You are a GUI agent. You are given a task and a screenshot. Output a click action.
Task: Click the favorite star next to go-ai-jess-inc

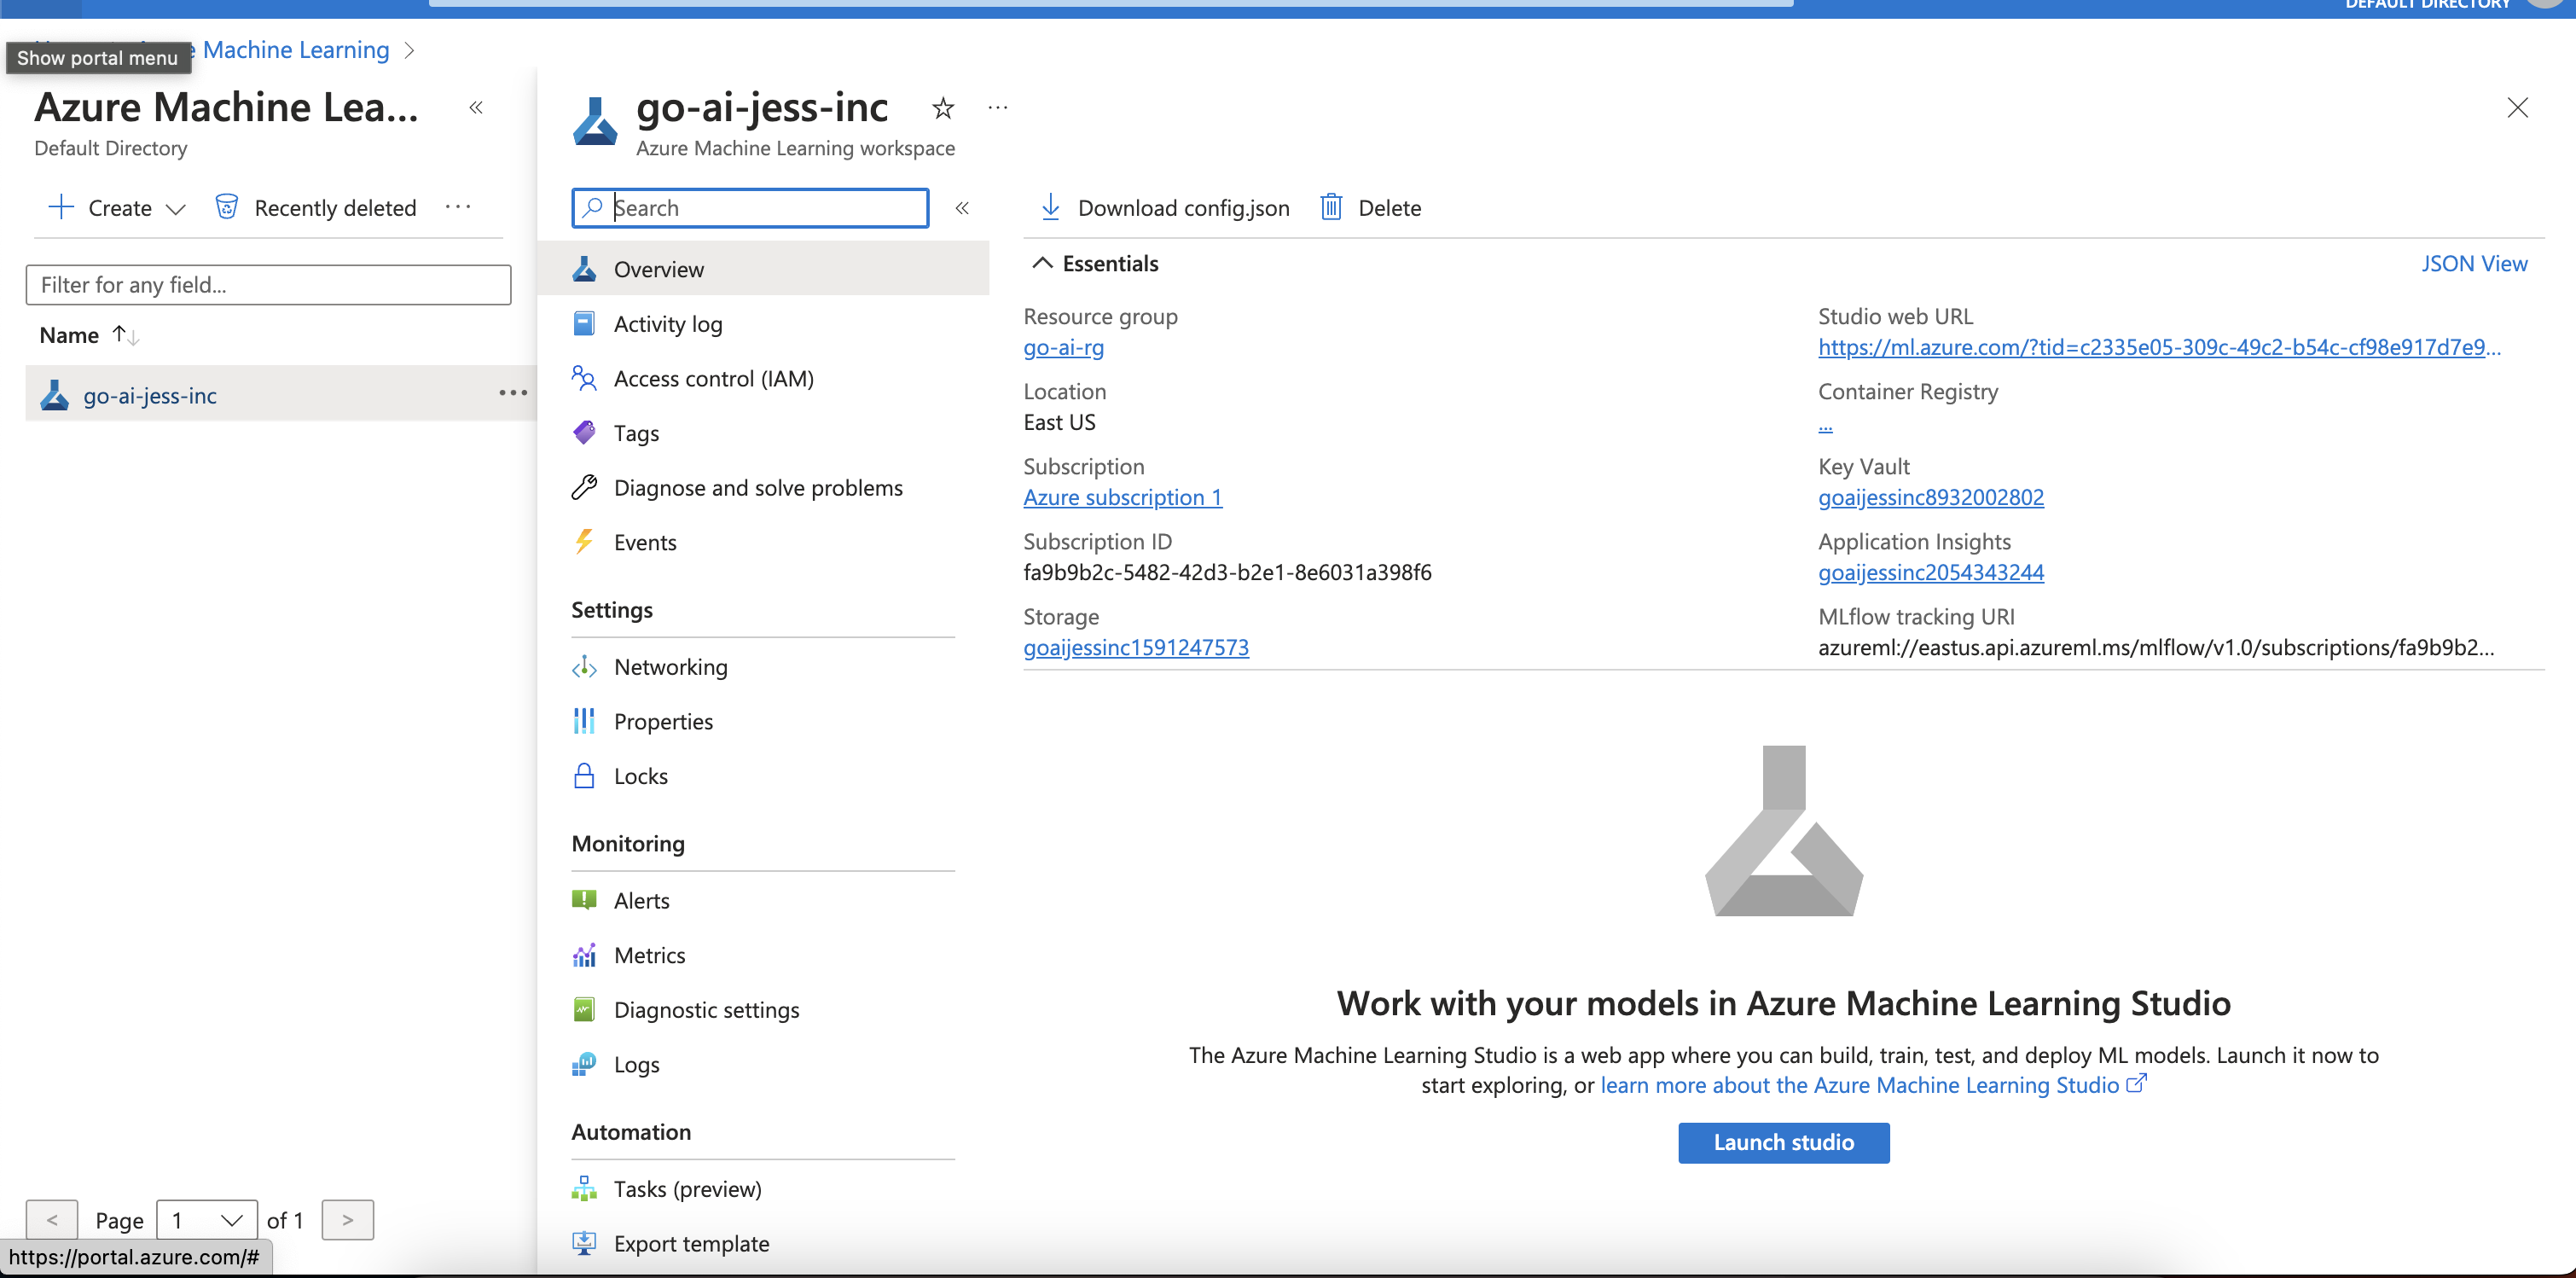(x=942, y=108)
